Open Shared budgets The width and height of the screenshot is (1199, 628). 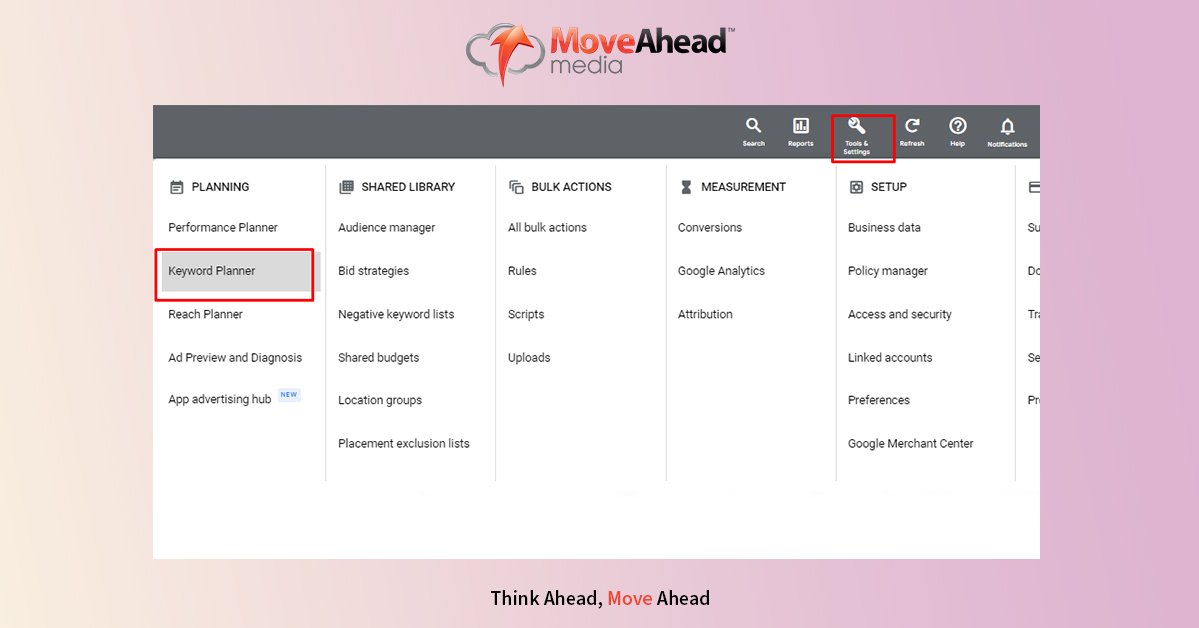(379, 357)
